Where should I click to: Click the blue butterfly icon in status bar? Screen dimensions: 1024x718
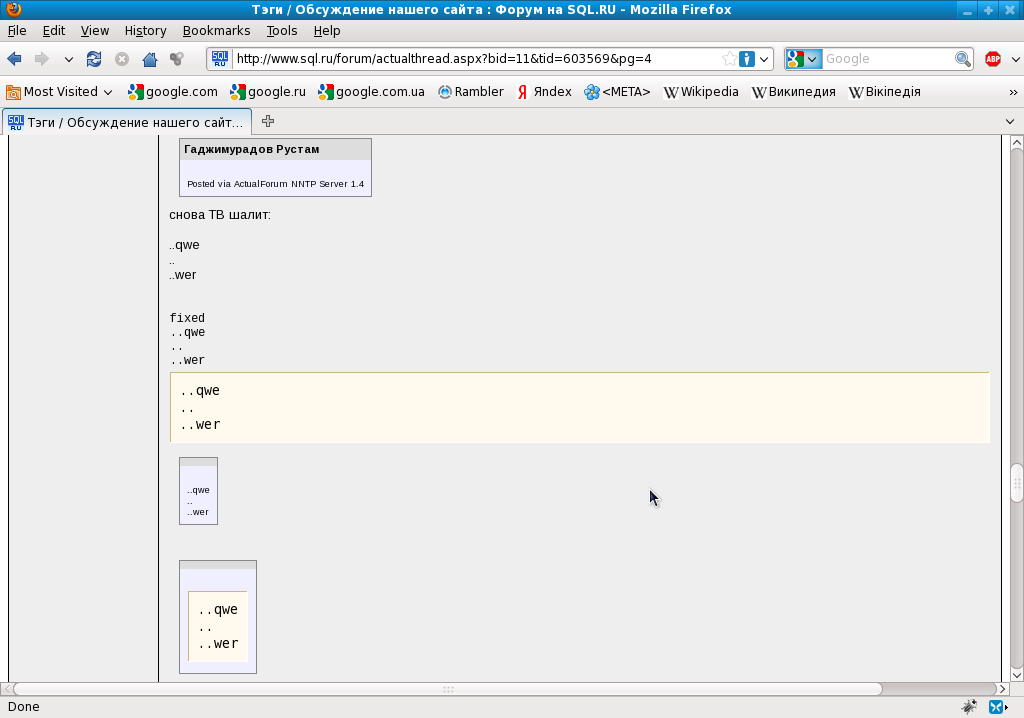997,707
